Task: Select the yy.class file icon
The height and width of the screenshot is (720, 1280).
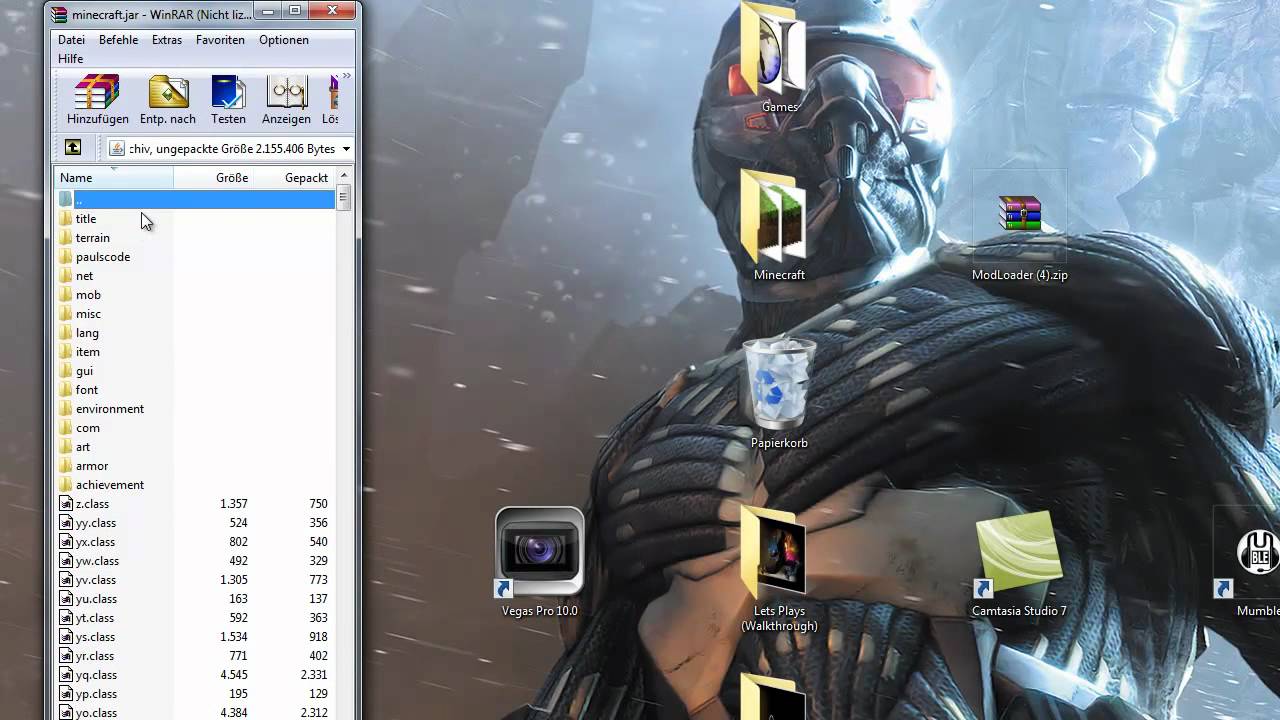Action: click(x=65, y=523)
